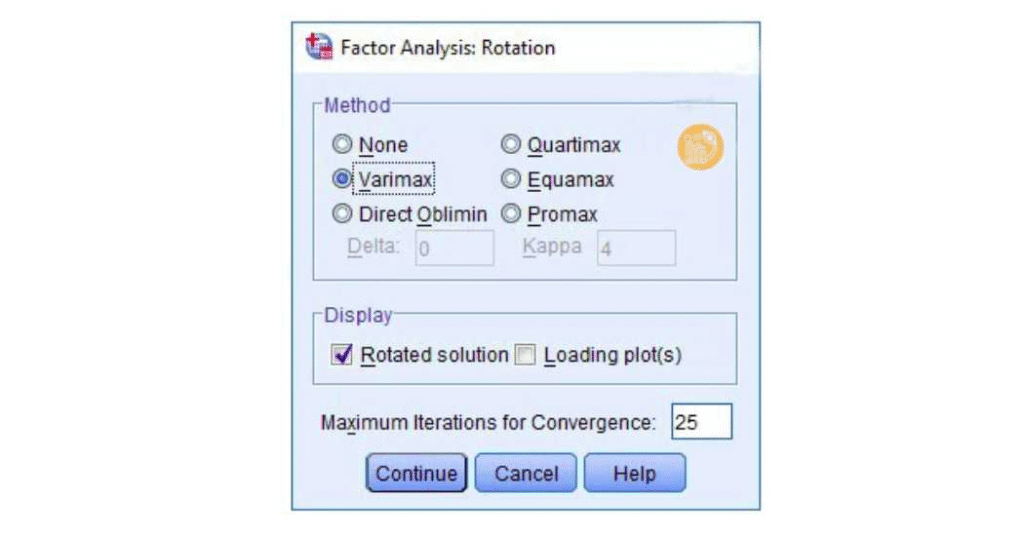Select the Varimax radio button
1024x537 pixels.
[342, 180]
